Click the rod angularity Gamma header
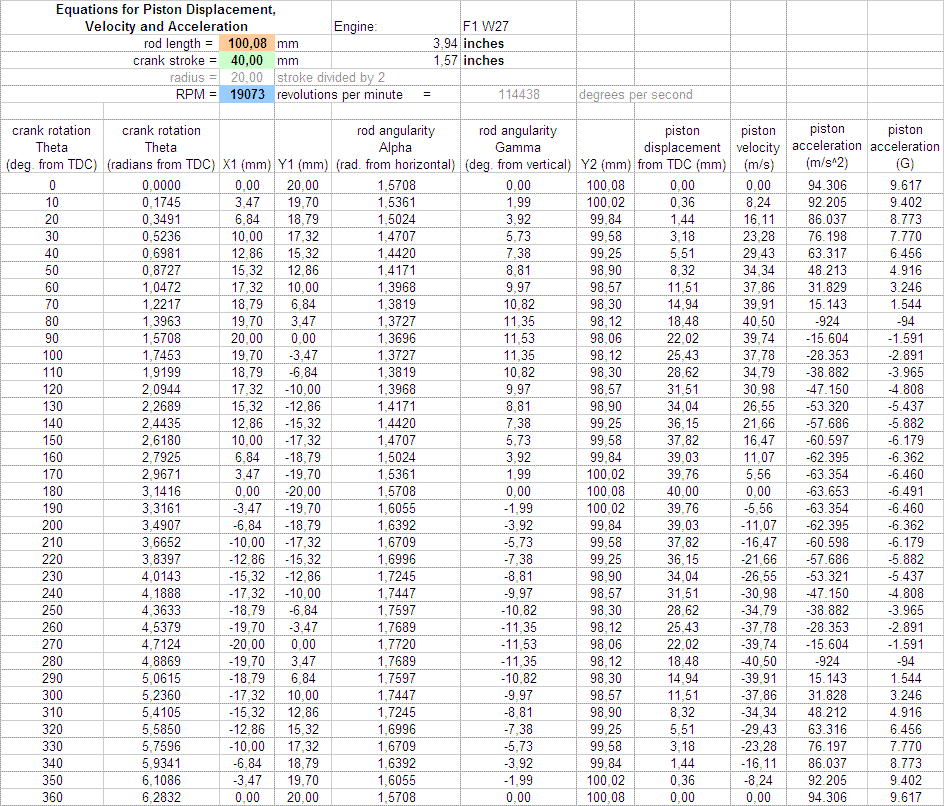Screen dimensions: 944x806 click(x=518, y=147)
